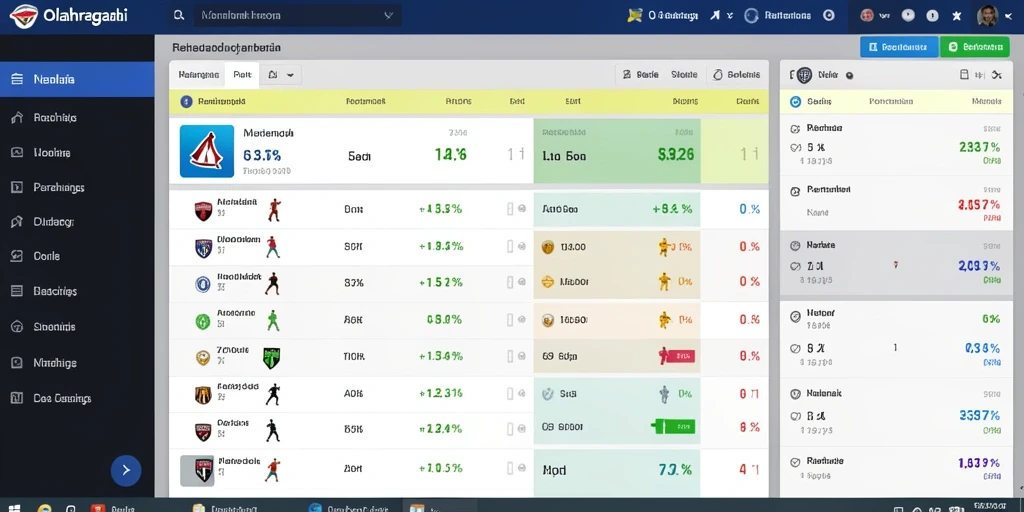The width and height of the screenshot is (1024, 512).
Task: Click the green circle team badge in table
Action: (203, 321)
